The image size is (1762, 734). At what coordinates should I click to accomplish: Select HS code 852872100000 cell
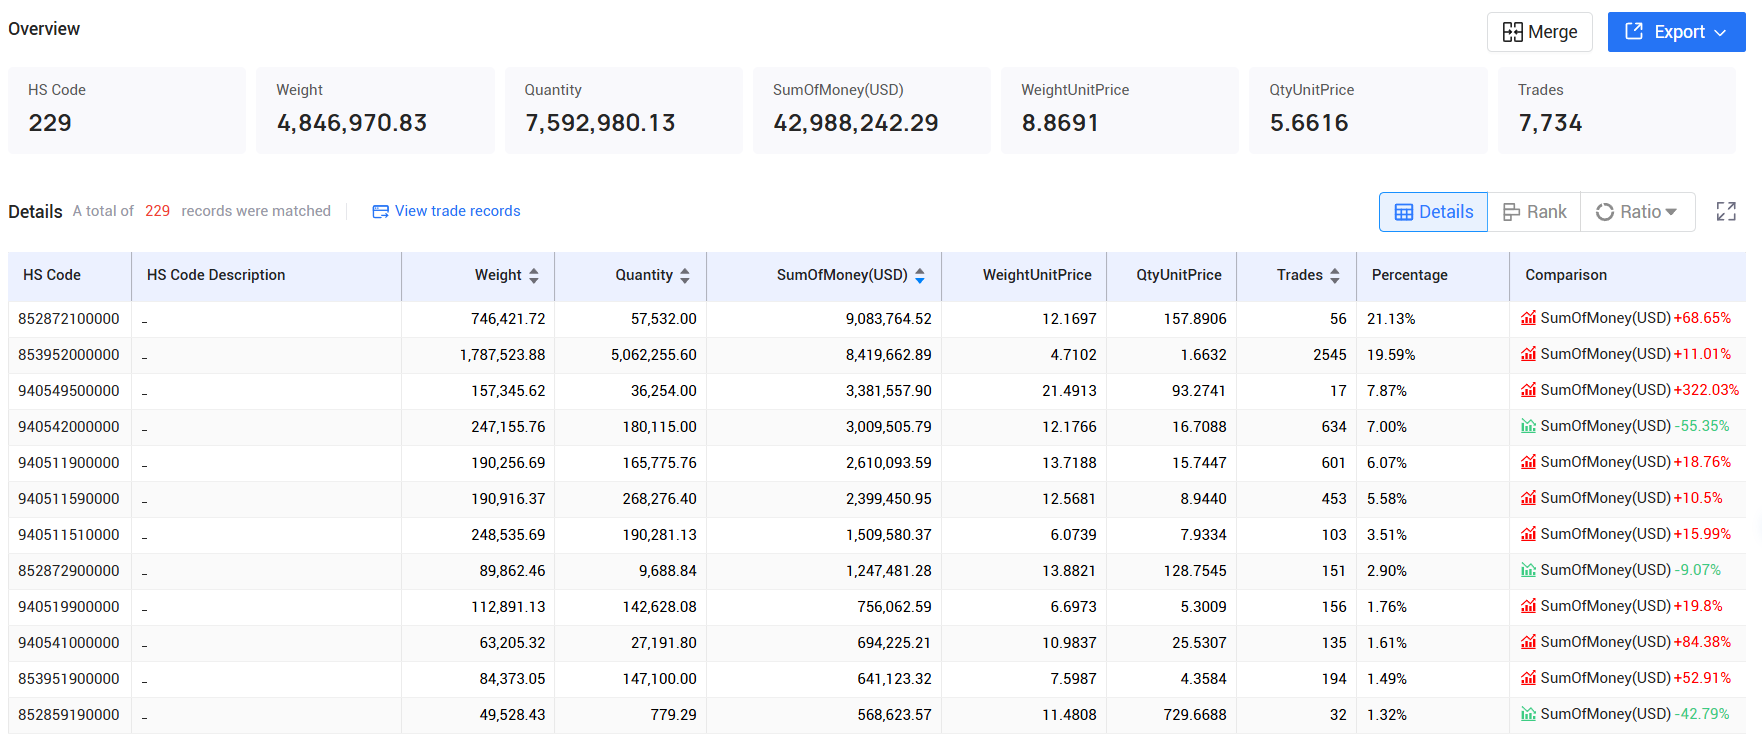(69, 319)
